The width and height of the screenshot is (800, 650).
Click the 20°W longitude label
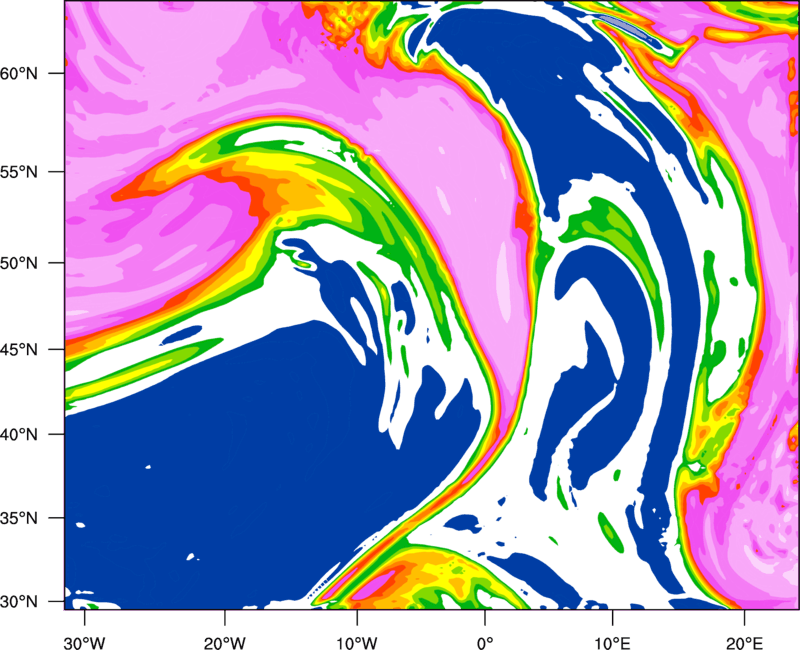click(x=224, y=643)
